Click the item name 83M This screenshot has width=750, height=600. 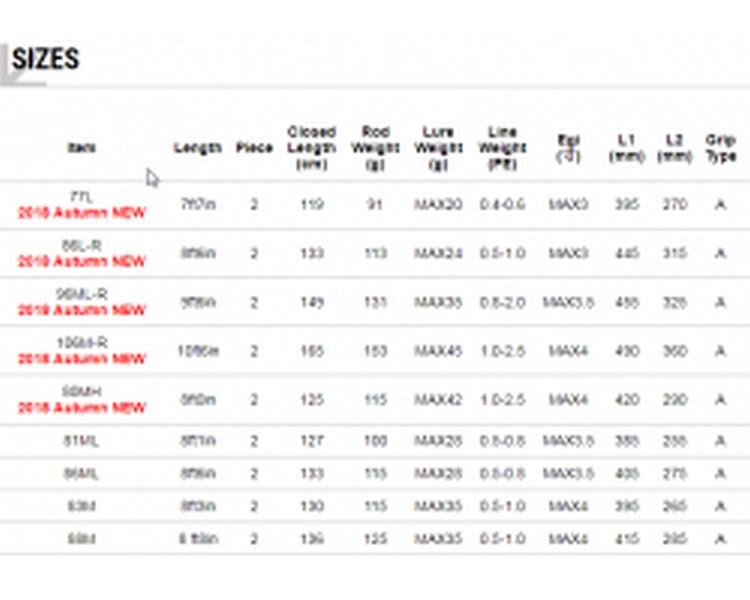[82, 506]
